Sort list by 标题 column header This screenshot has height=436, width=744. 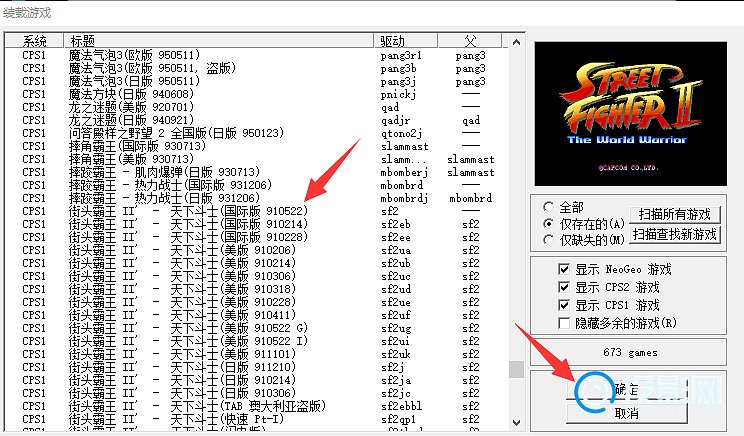point(219,41)
